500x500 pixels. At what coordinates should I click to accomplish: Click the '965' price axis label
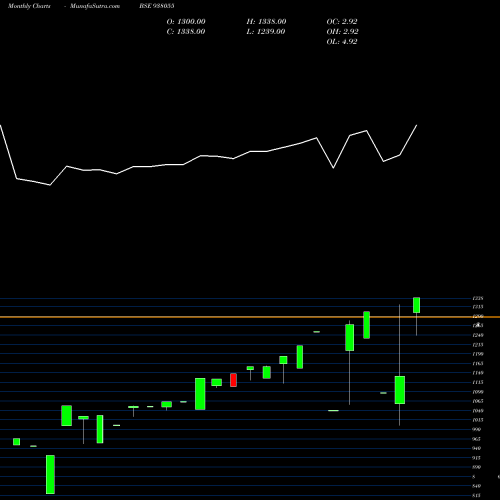click(476, 439)
